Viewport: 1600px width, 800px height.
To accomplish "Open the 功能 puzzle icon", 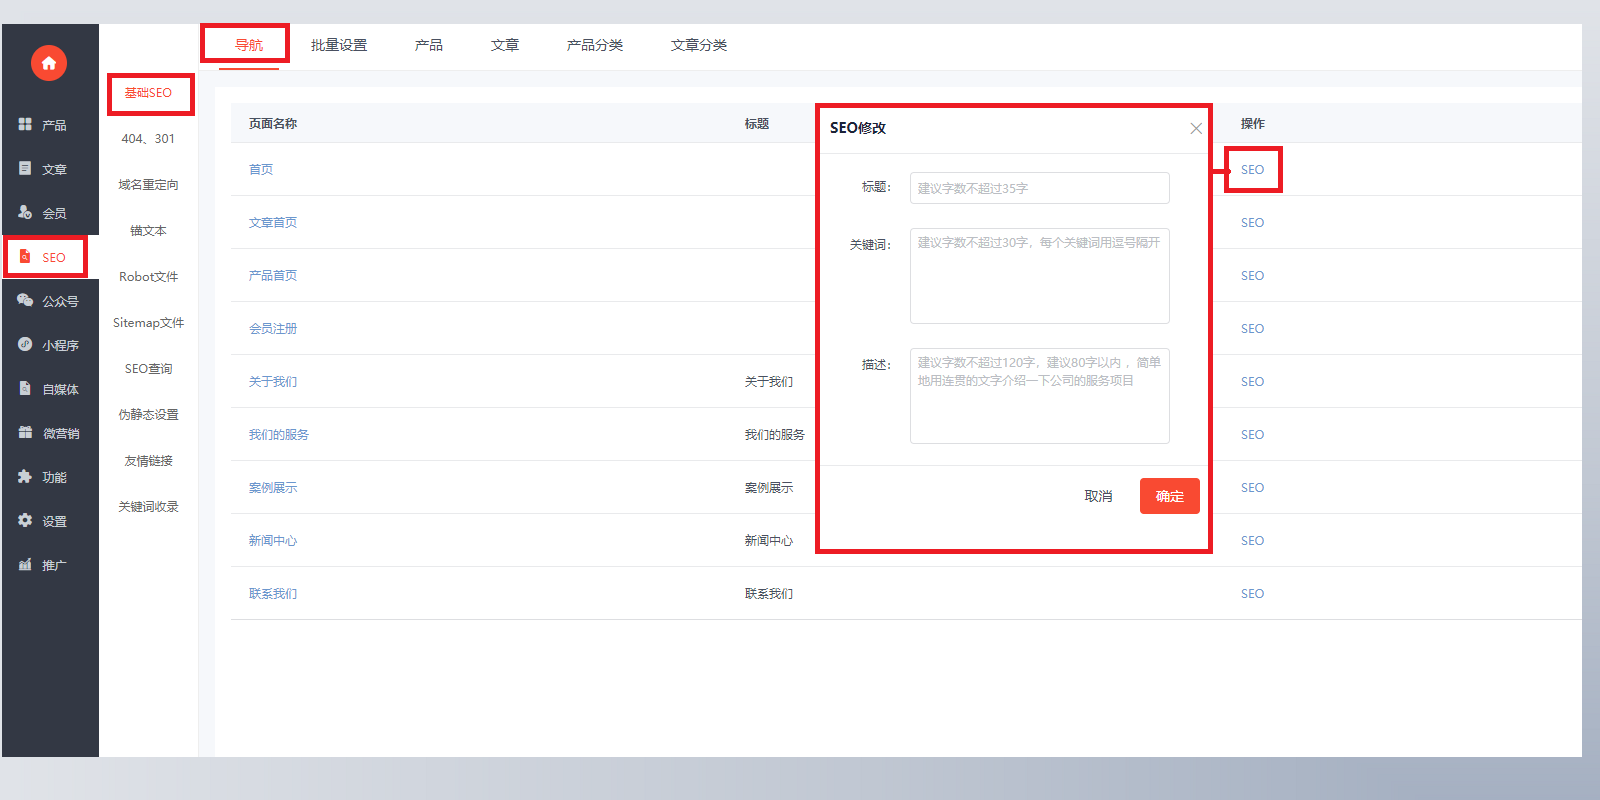I will pos(25,476).
